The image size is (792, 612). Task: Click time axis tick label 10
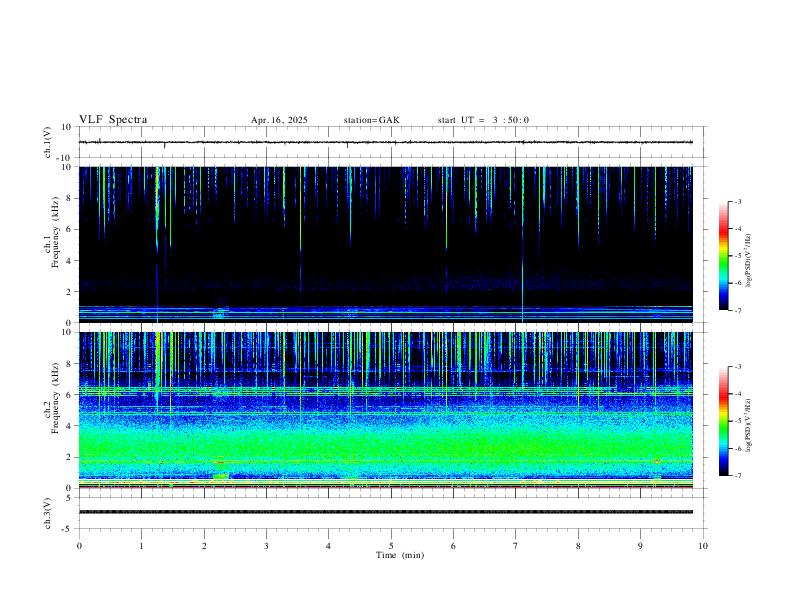[703, 546]
